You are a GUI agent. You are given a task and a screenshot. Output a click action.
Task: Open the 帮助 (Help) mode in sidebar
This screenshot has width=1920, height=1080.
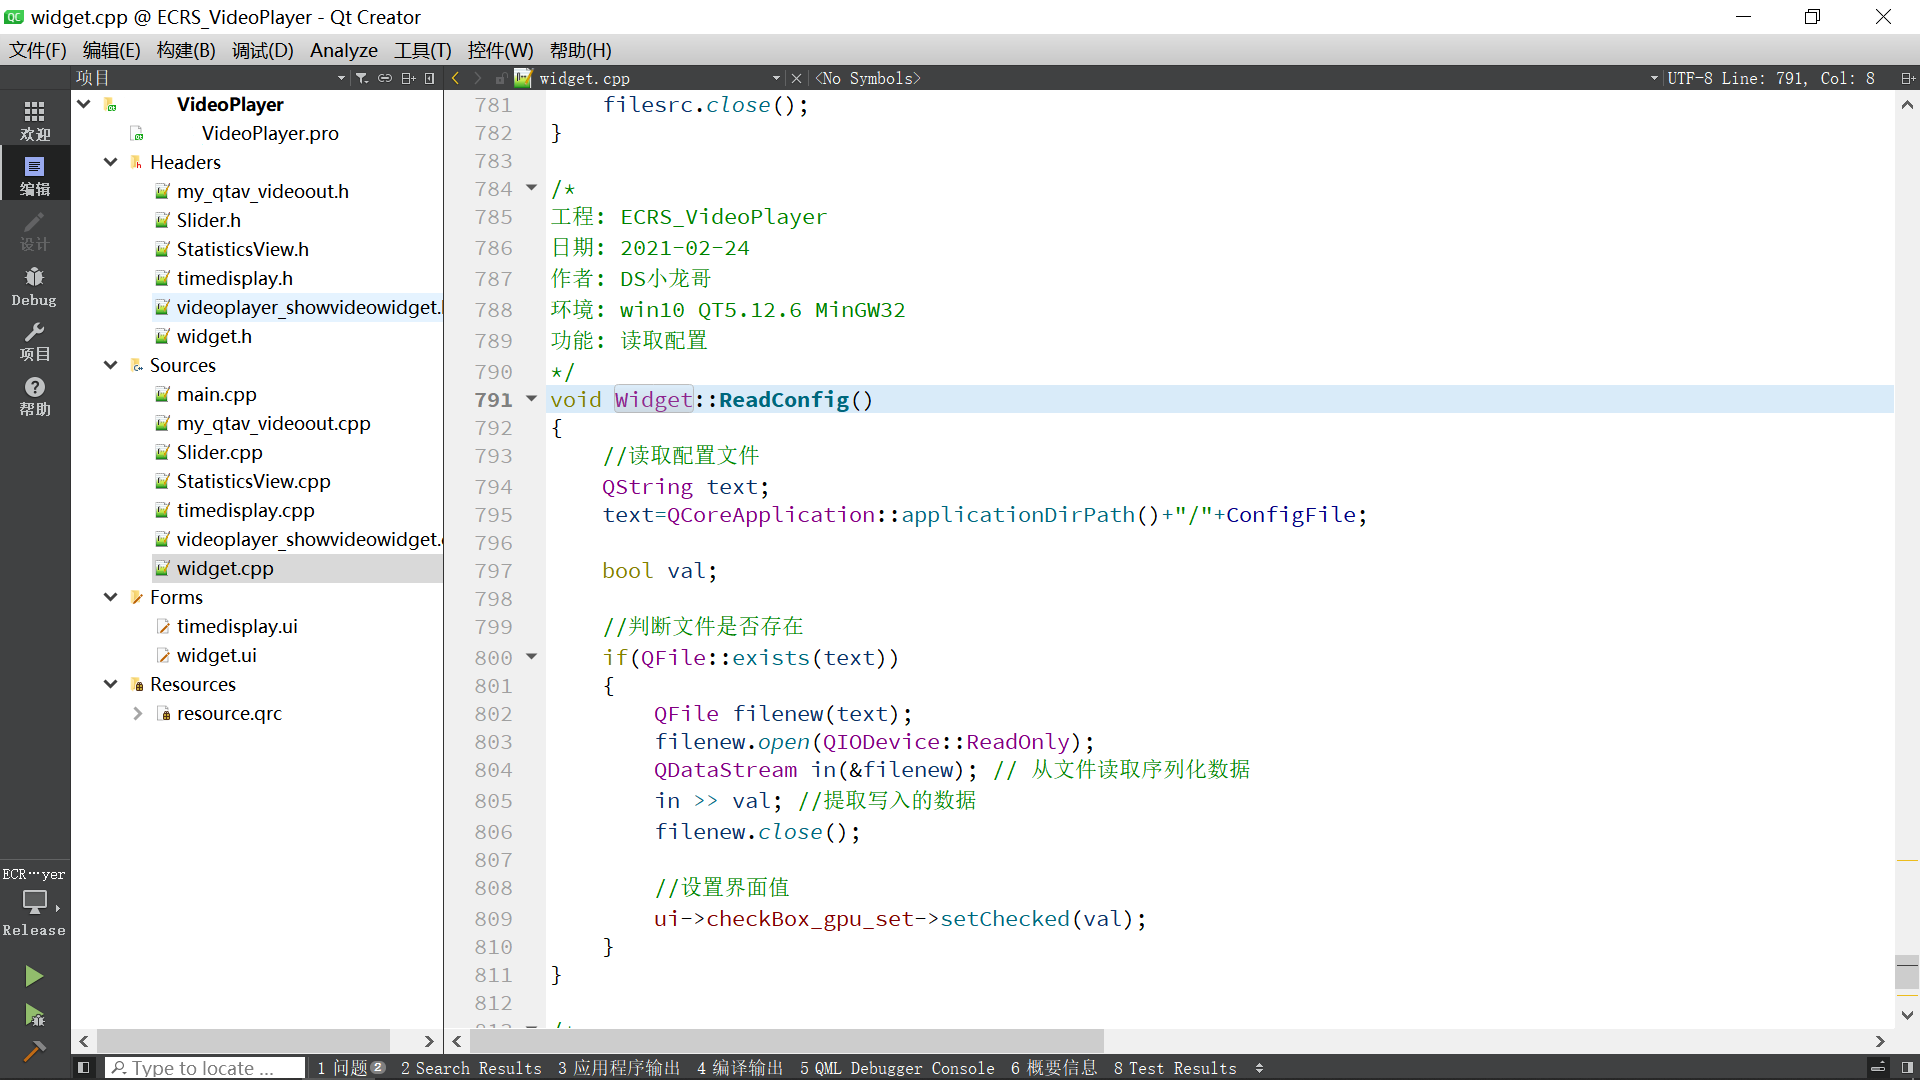coord(34,396)
